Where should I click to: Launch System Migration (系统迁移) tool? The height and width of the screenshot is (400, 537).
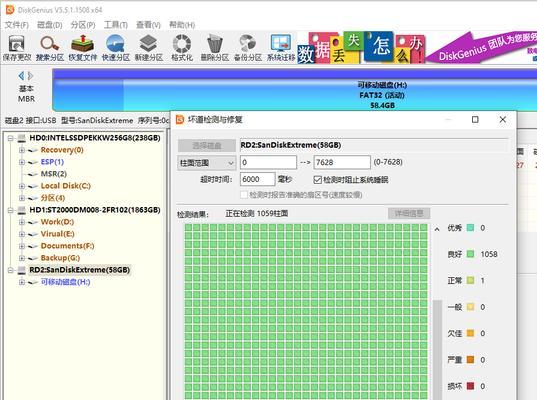(281, 48)
